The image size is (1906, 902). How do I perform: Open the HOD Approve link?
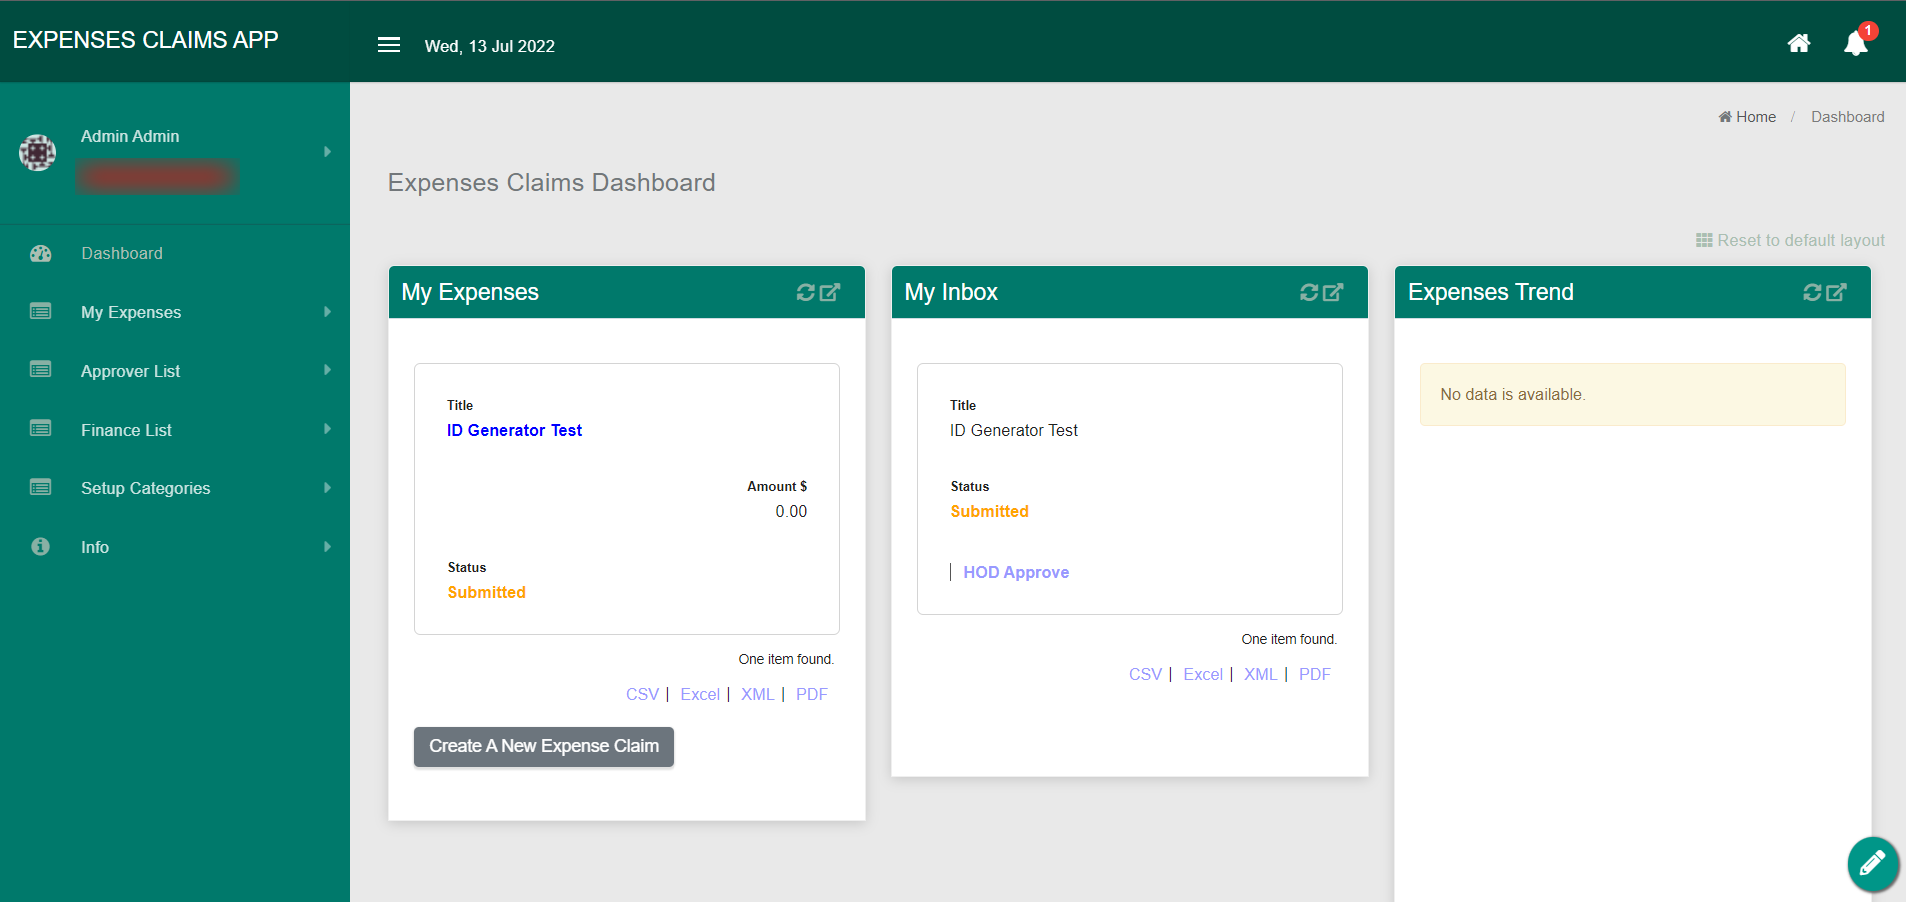[x=1016, y=572]
